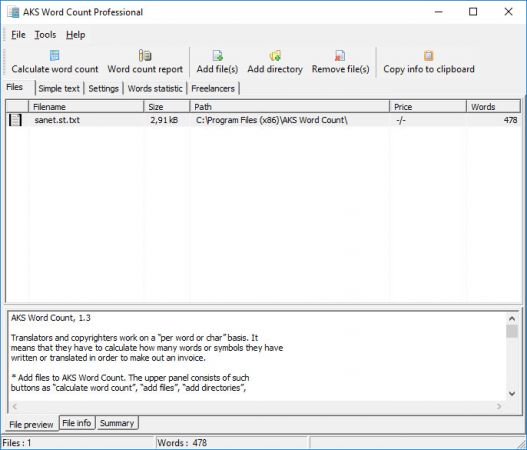Screen dimensions: 527x450
Task: Click the Calculate word count icon
Action: pyautogui.click(x=54, y=55)
